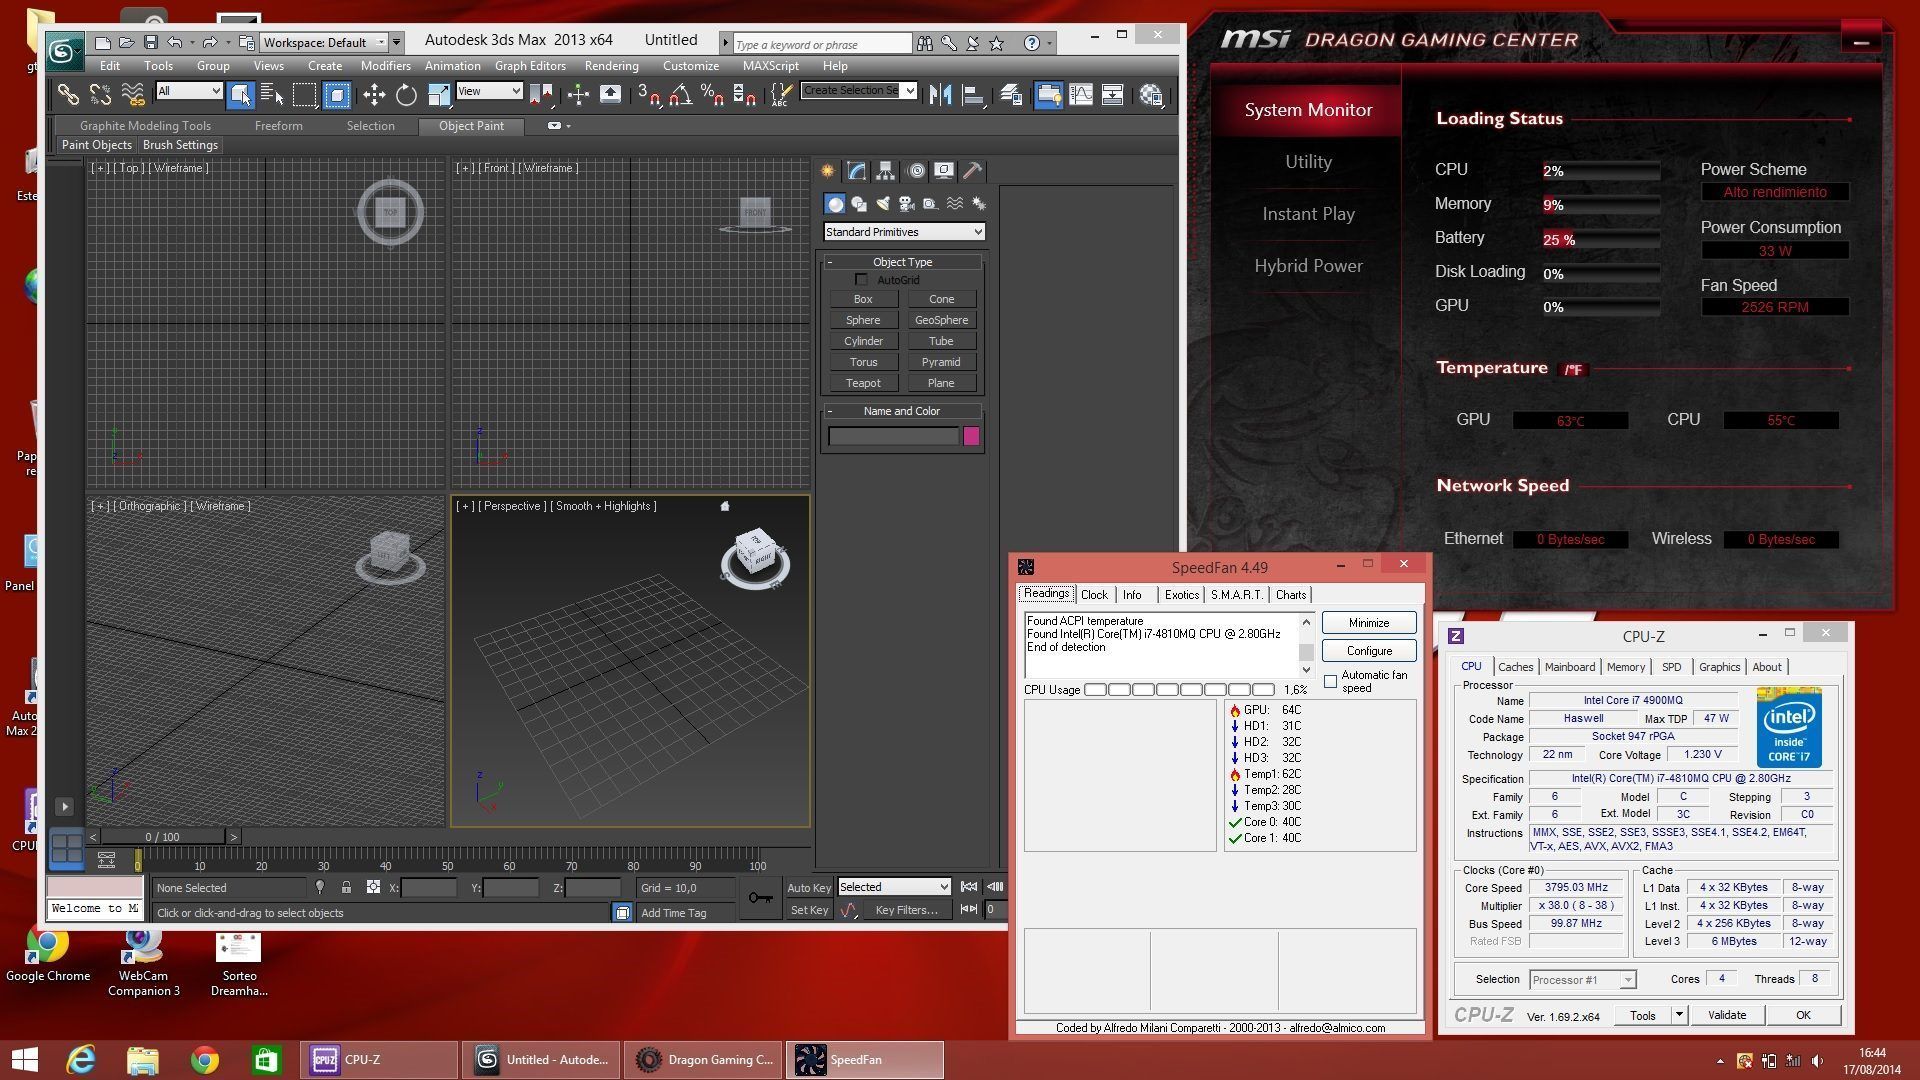
Task: Switch to the Mainboard tab in CPU-Z
Action: [x=1569, y=667]
